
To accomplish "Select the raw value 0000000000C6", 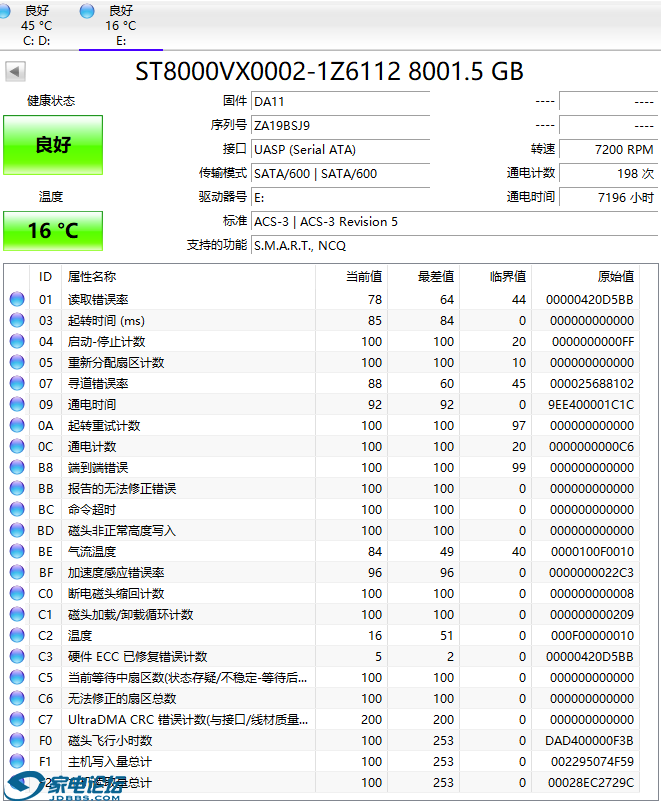I will 591,447.
